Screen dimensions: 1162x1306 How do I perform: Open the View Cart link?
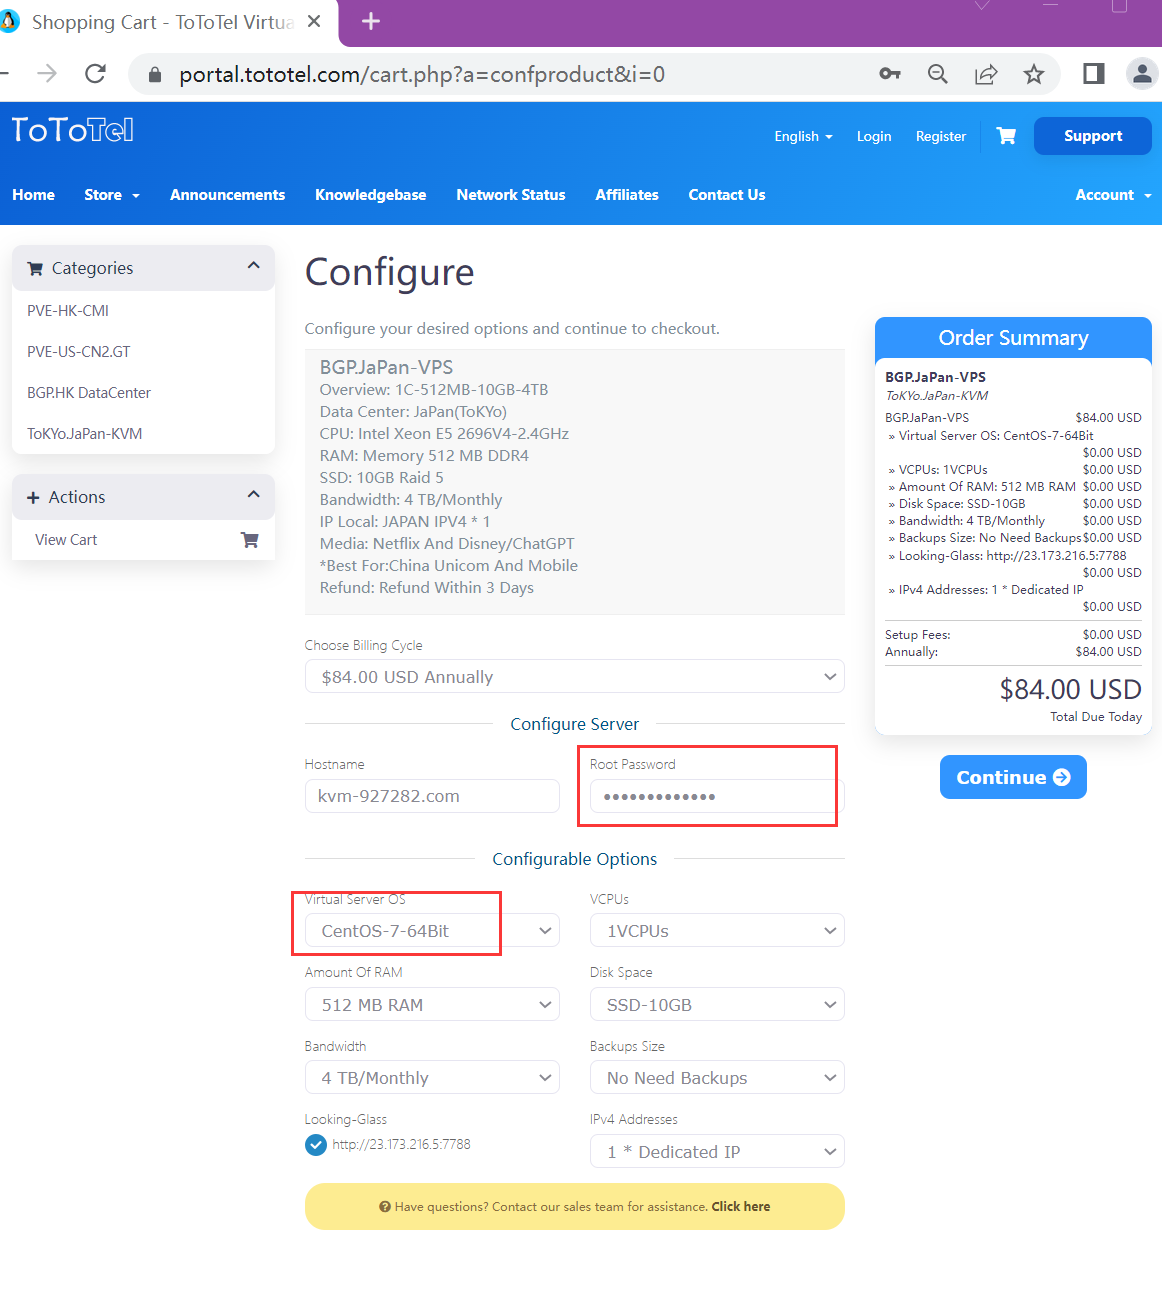66,540
